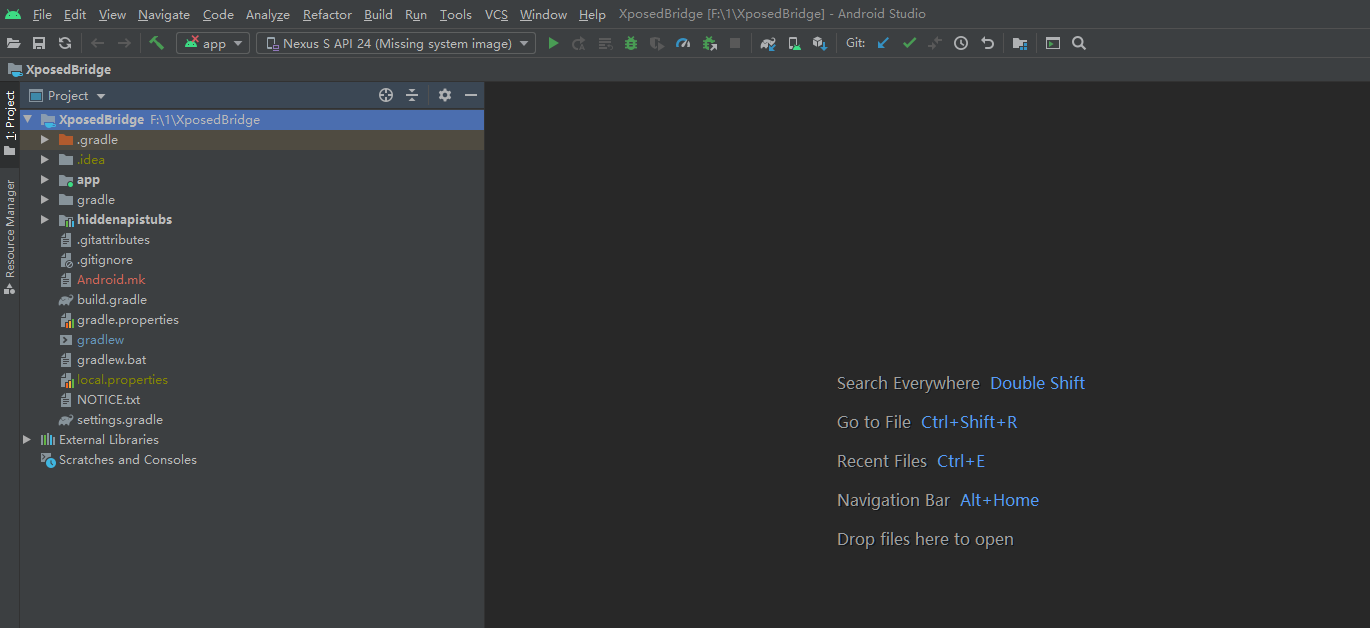
Task: Open the Resource Manager side tab
Action: point(10,237)
